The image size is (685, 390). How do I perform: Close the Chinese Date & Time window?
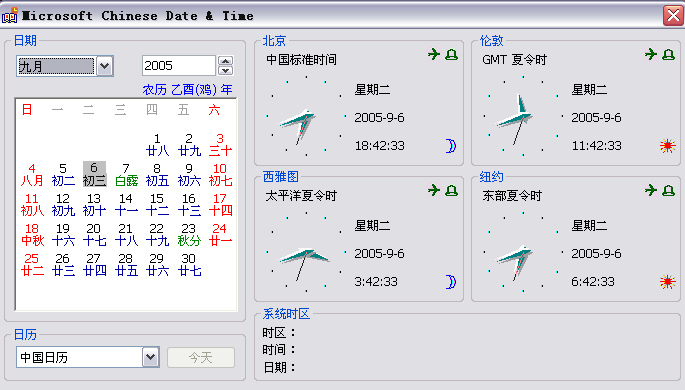tap(673, 16)
